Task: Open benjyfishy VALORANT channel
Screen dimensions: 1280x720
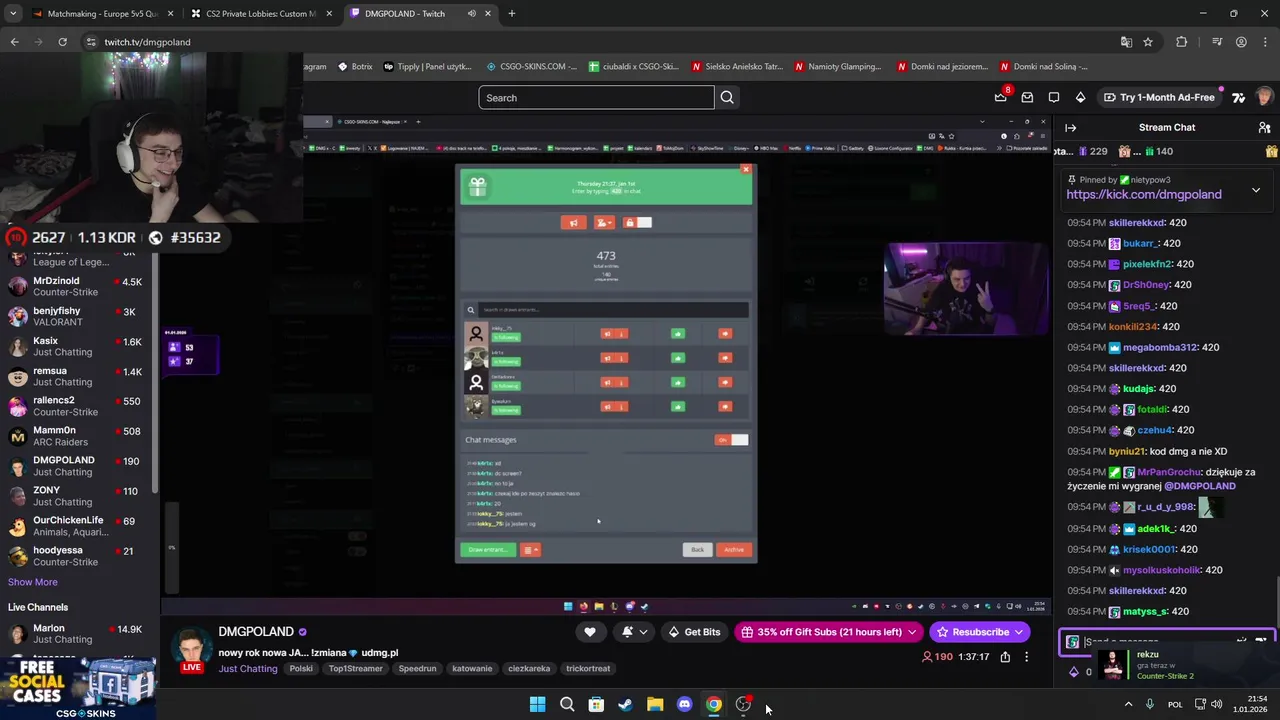Action: (79, 316)
